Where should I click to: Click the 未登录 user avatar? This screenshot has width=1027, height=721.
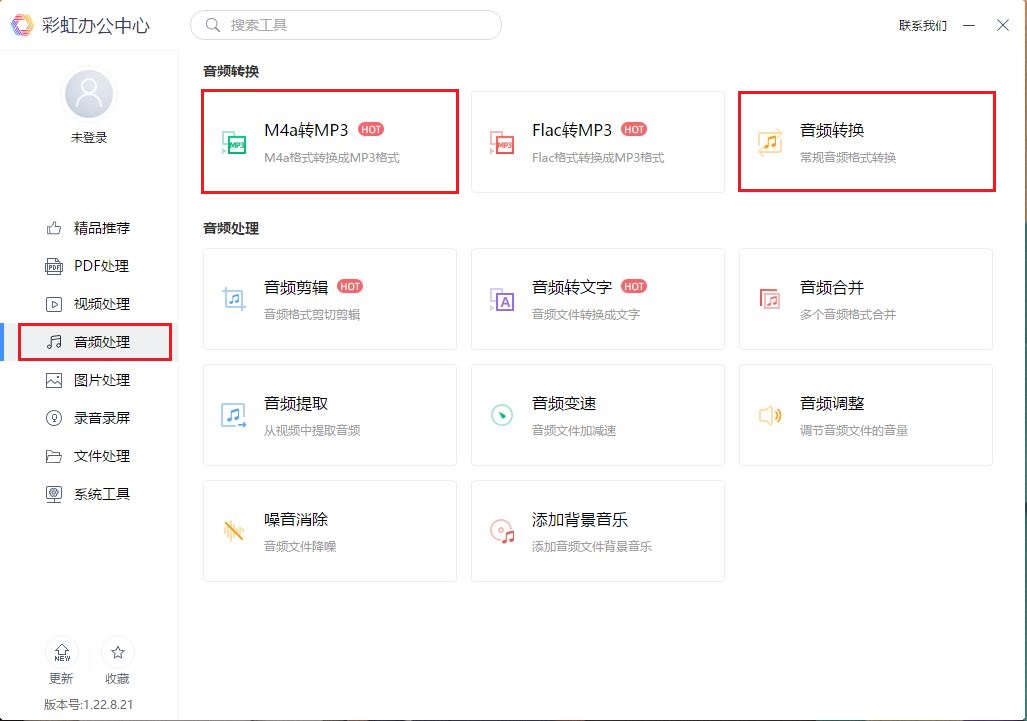89,95
